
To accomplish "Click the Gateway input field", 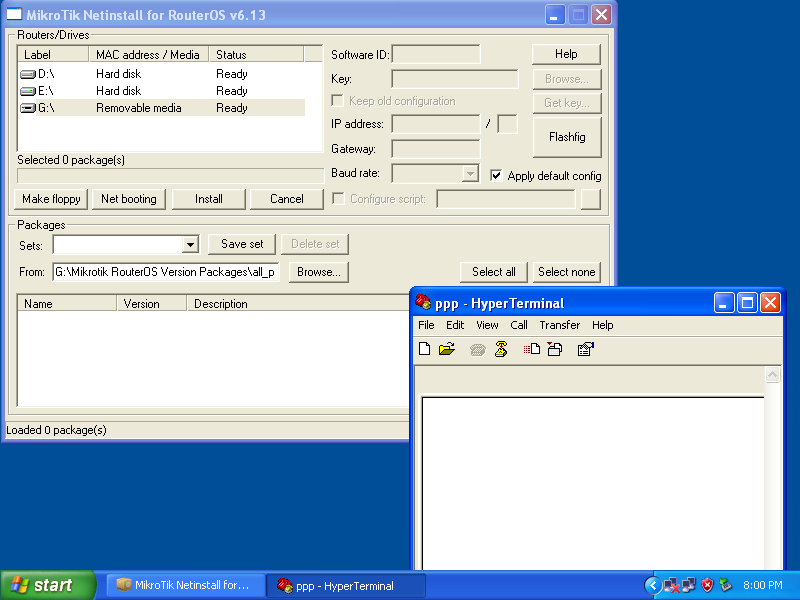I will pos(436,149).
